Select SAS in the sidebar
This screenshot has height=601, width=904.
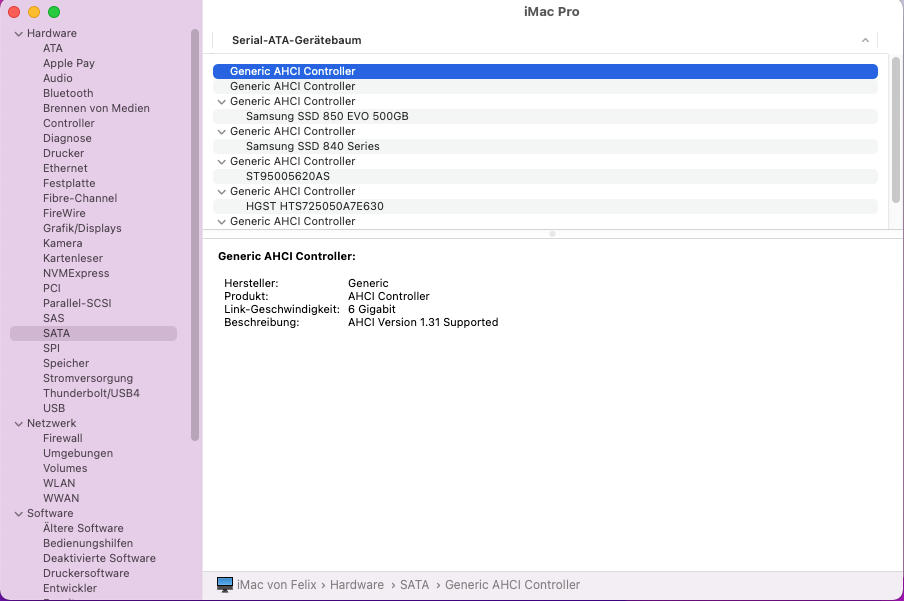[54, 318]
